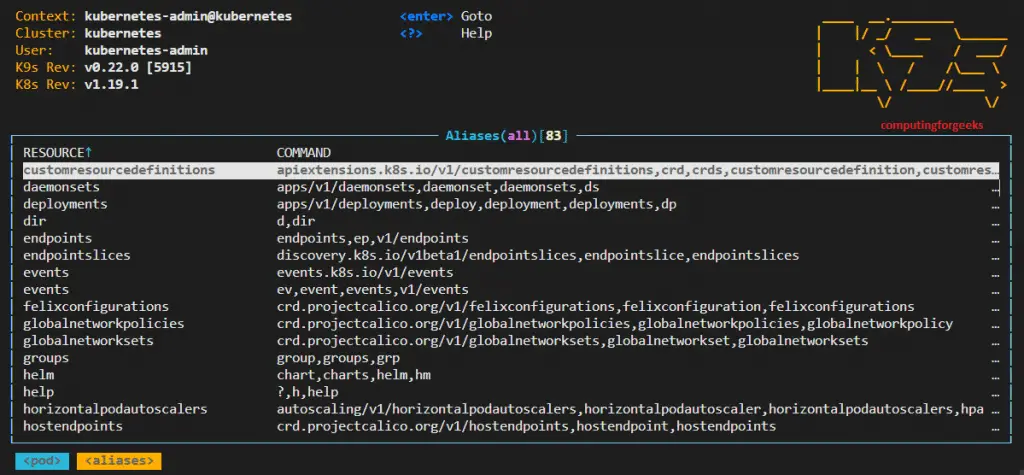
Task: Click the endpoints,ep,v1/endpoints command text
Action: (x=373, y=238)
